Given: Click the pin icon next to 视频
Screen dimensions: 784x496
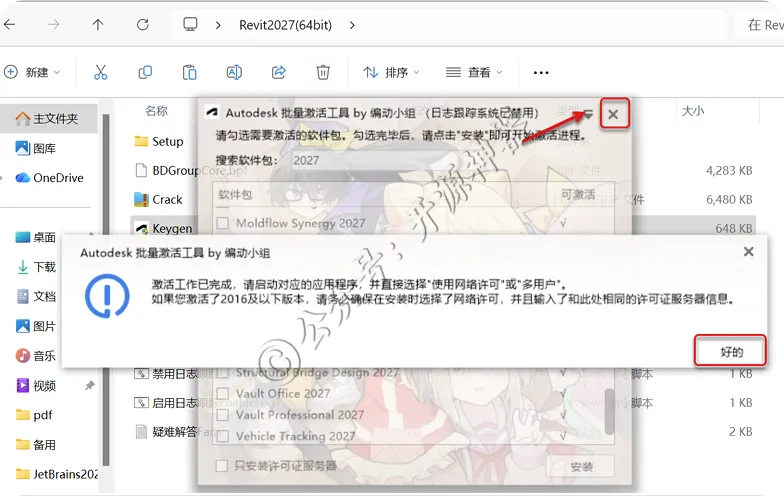Looking at the screenshot, I should (x=90, y=386).
